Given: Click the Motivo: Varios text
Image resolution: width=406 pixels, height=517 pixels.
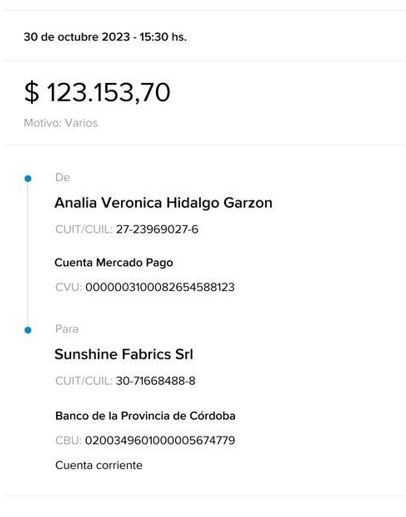Looking at the screenshot, I should [61, 123].
